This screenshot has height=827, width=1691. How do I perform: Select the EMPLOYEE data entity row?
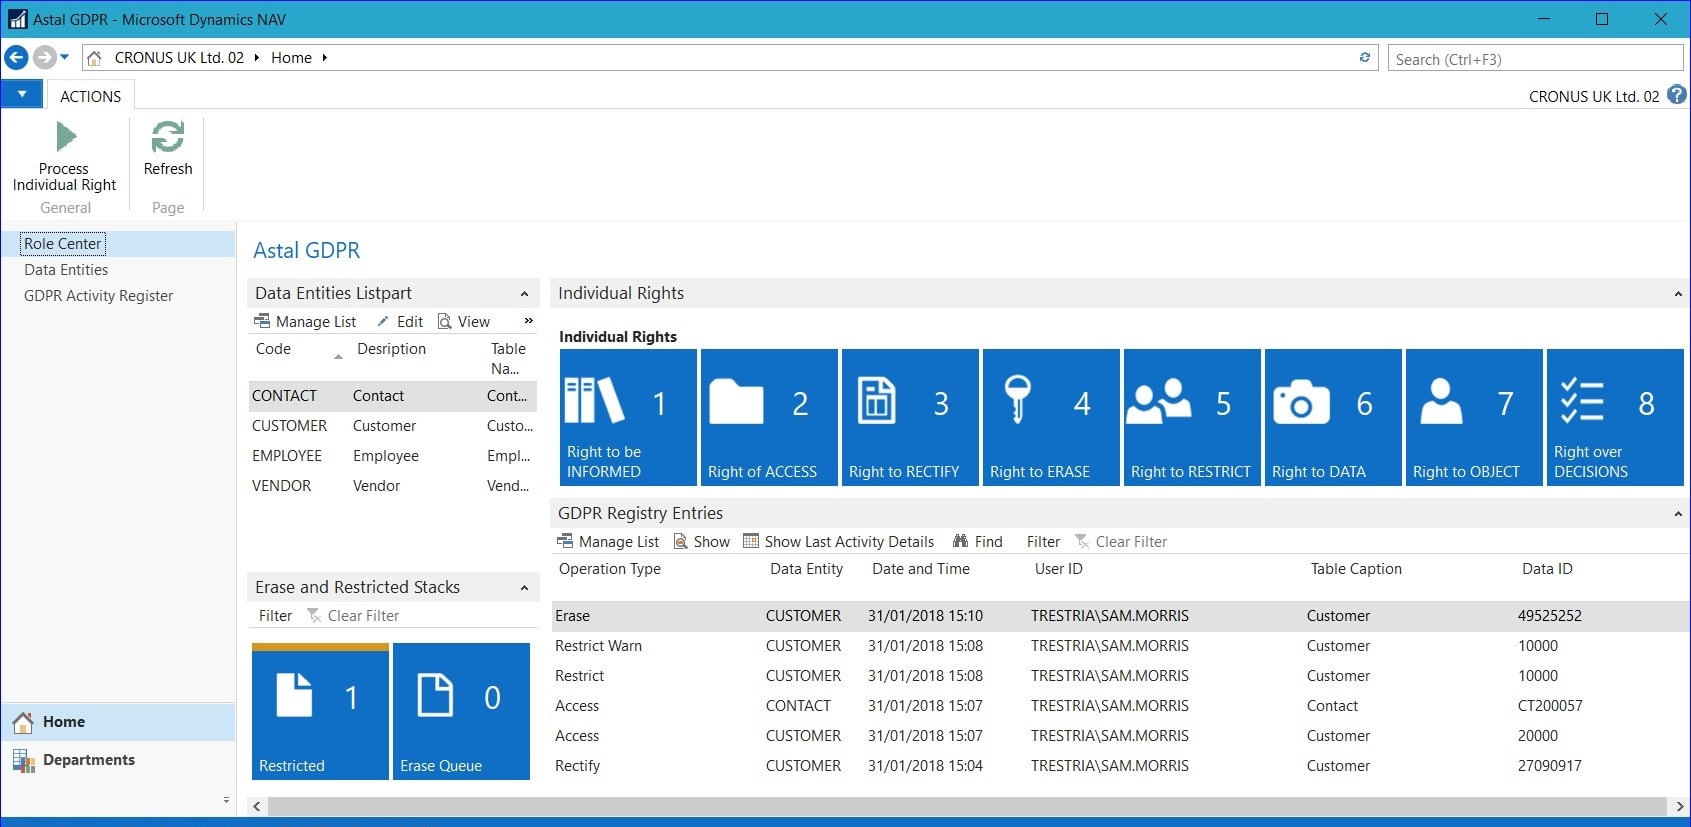click(393, 456)
